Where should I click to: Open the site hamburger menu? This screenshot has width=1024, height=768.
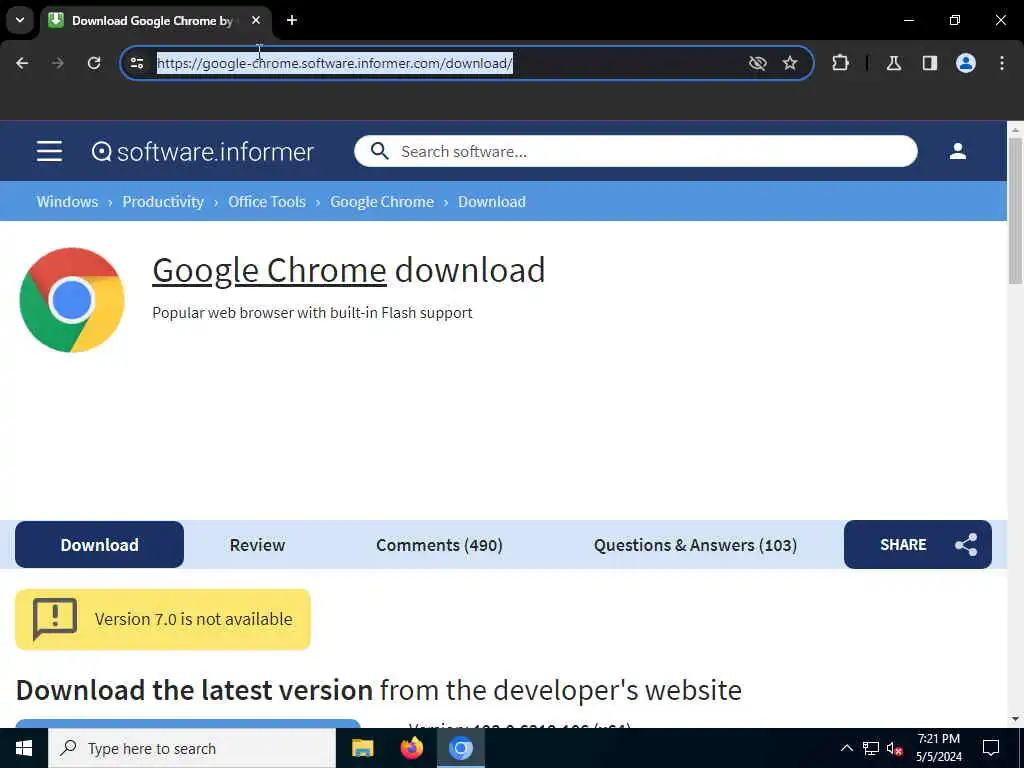tap(50, 151)
